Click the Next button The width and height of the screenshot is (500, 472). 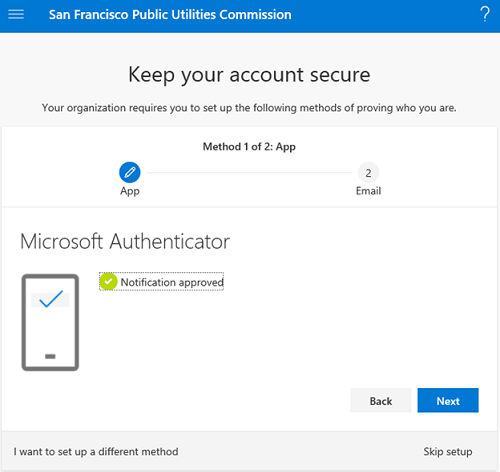(448, 400)
